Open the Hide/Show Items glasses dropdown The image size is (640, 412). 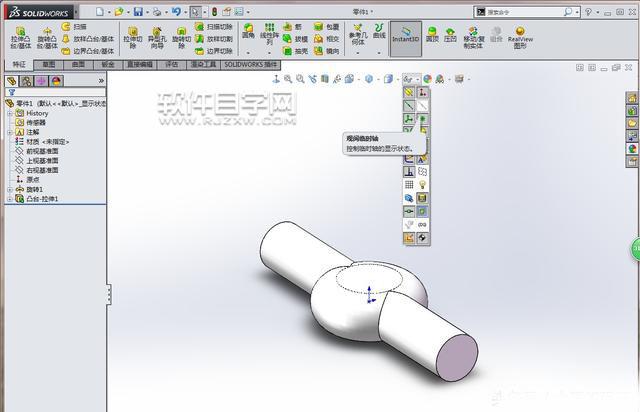[411, 79]
